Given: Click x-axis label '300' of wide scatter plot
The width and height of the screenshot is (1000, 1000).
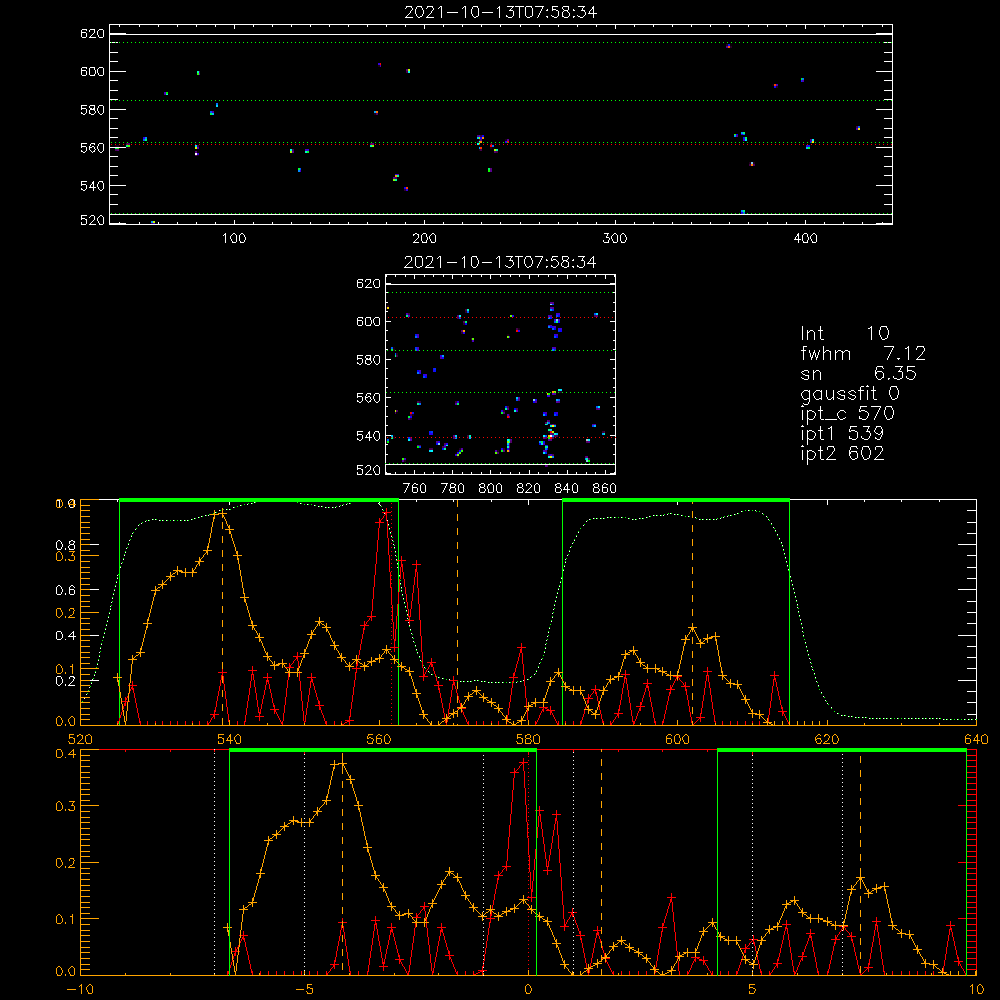Looking at the screenshot, I should pyautogui.click(x=615, y=239).
